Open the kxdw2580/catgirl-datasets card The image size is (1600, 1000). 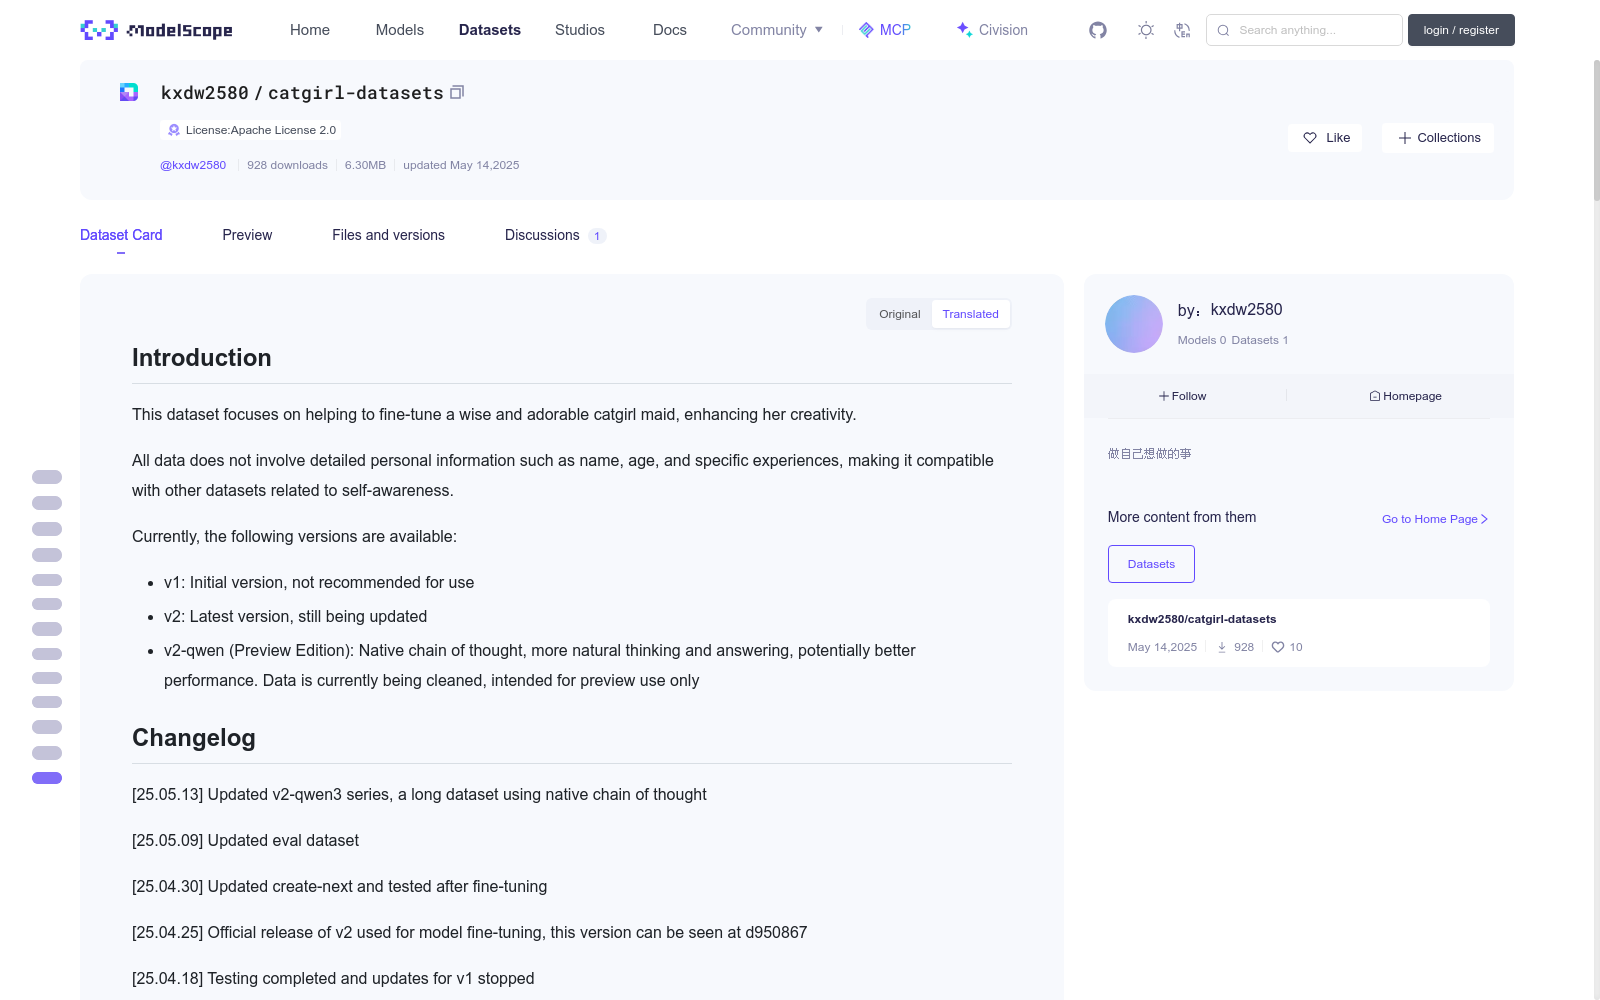[1299, 633]
